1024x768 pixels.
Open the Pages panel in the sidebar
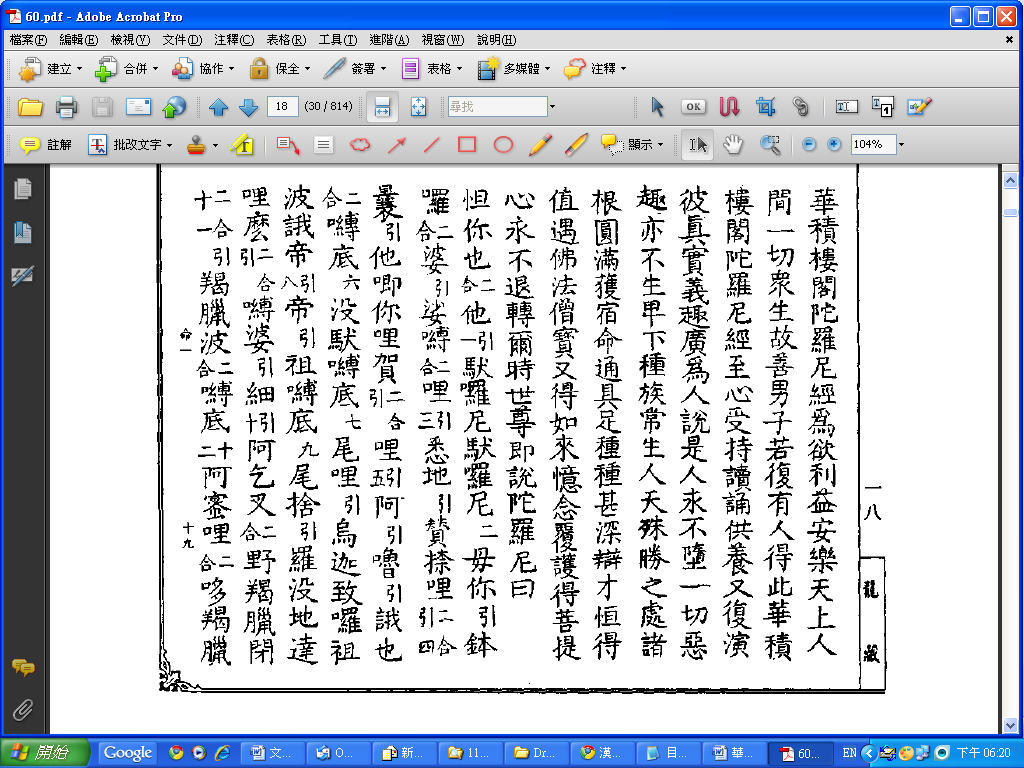(22, 188)
